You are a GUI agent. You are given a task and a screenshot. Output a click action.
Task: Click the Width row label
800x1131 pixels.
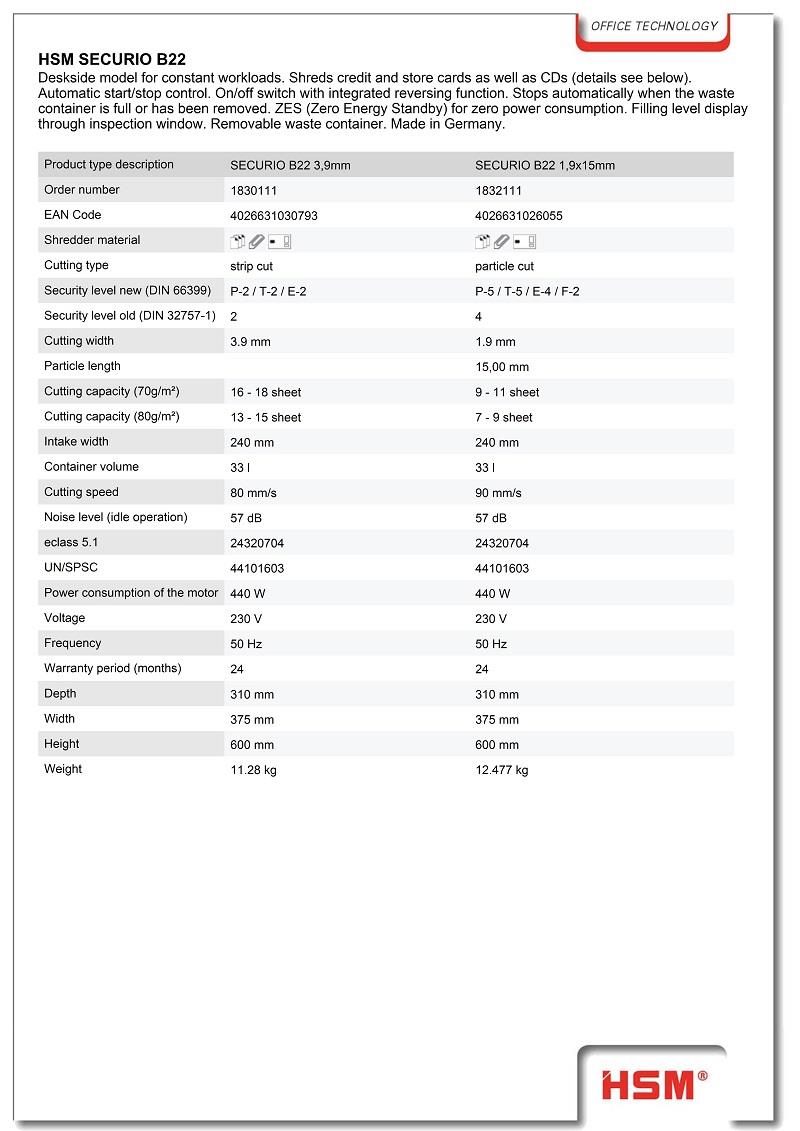pyautogui.click(x=59, y=719)
